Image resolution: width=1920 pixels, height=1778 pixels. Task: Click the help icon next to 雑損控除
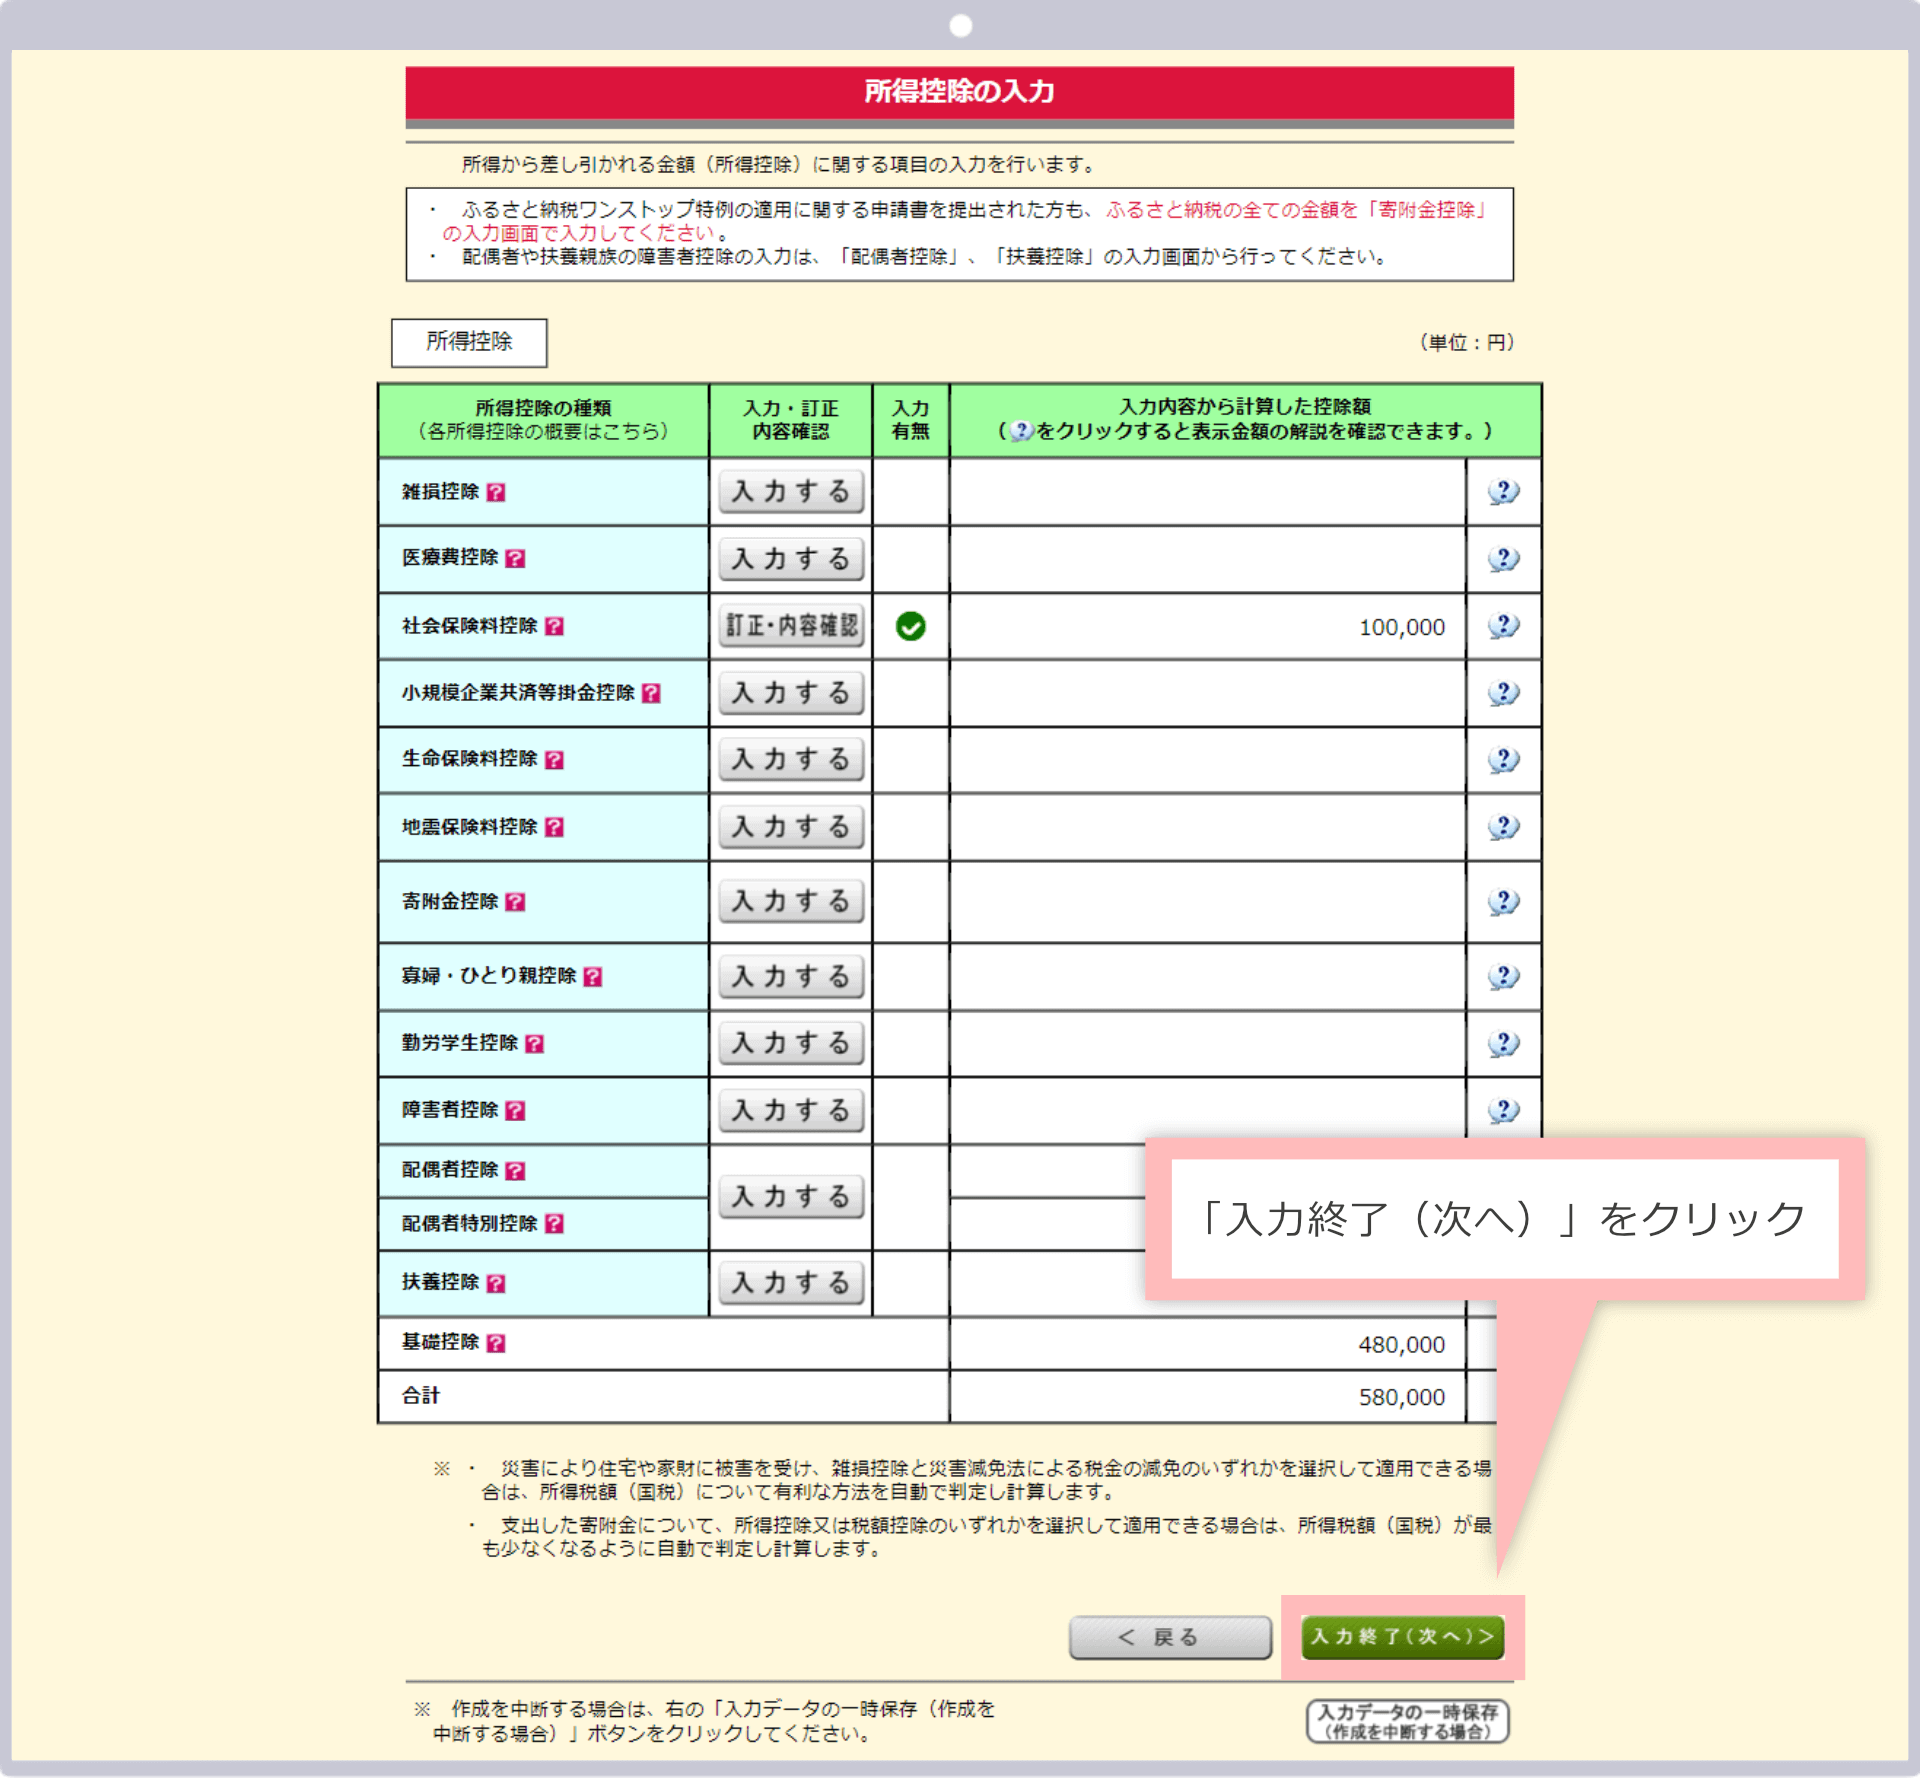[497, 492]
